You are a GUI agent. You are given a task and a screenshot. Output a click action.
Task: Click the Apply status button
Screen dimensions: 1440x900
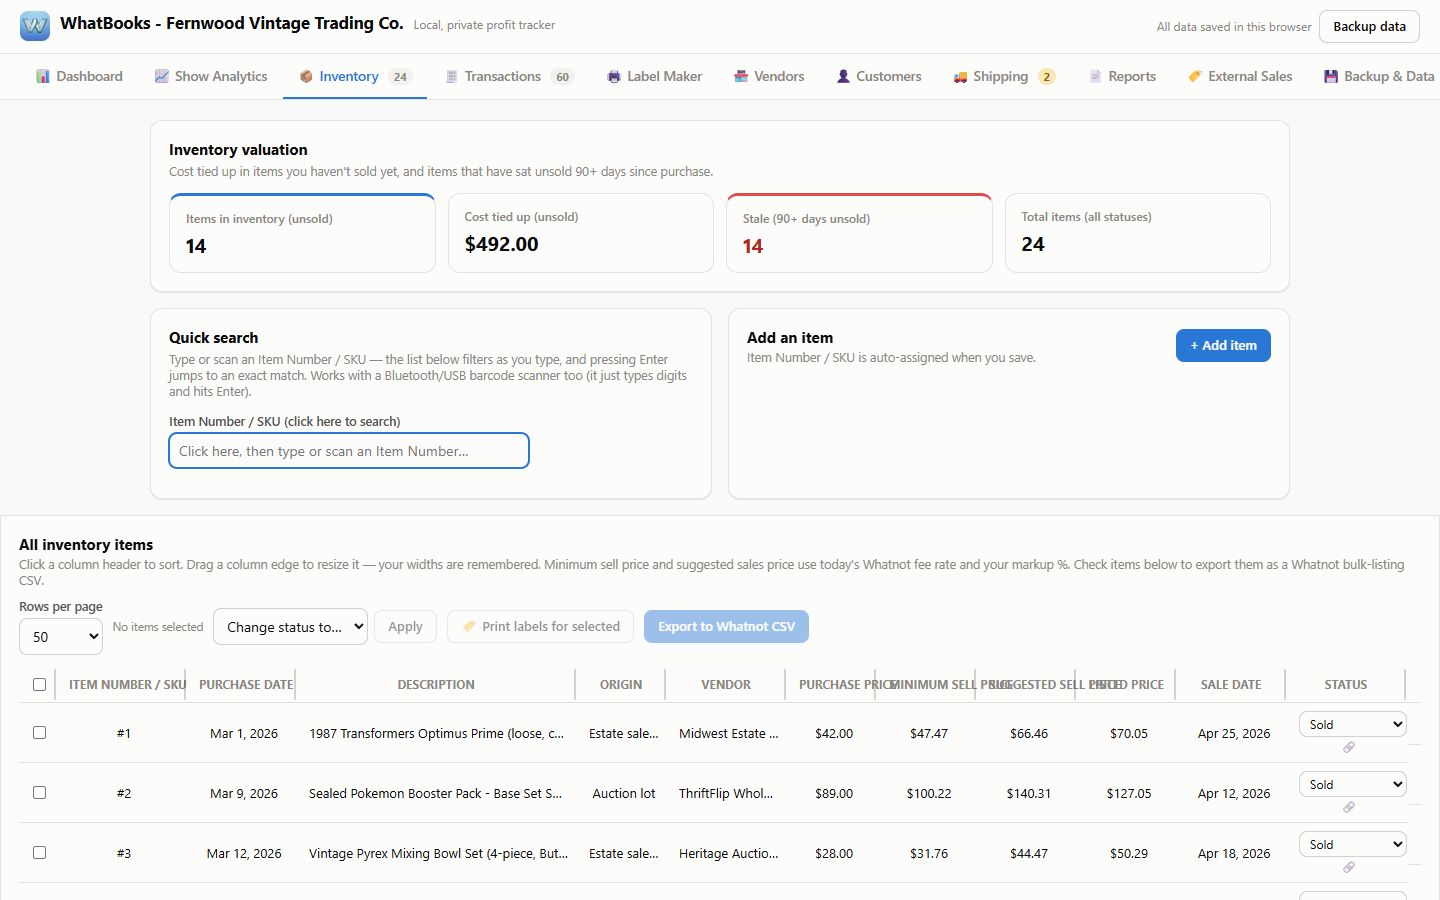(405, 627)
